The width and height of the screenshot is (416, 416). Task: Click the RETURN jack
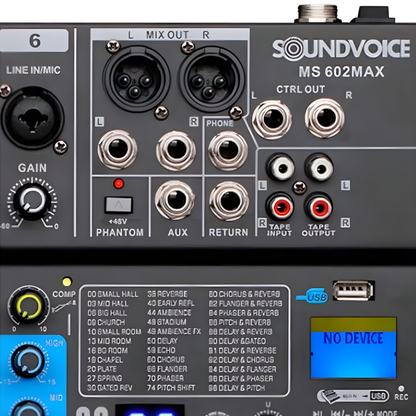tap(229, 201)
